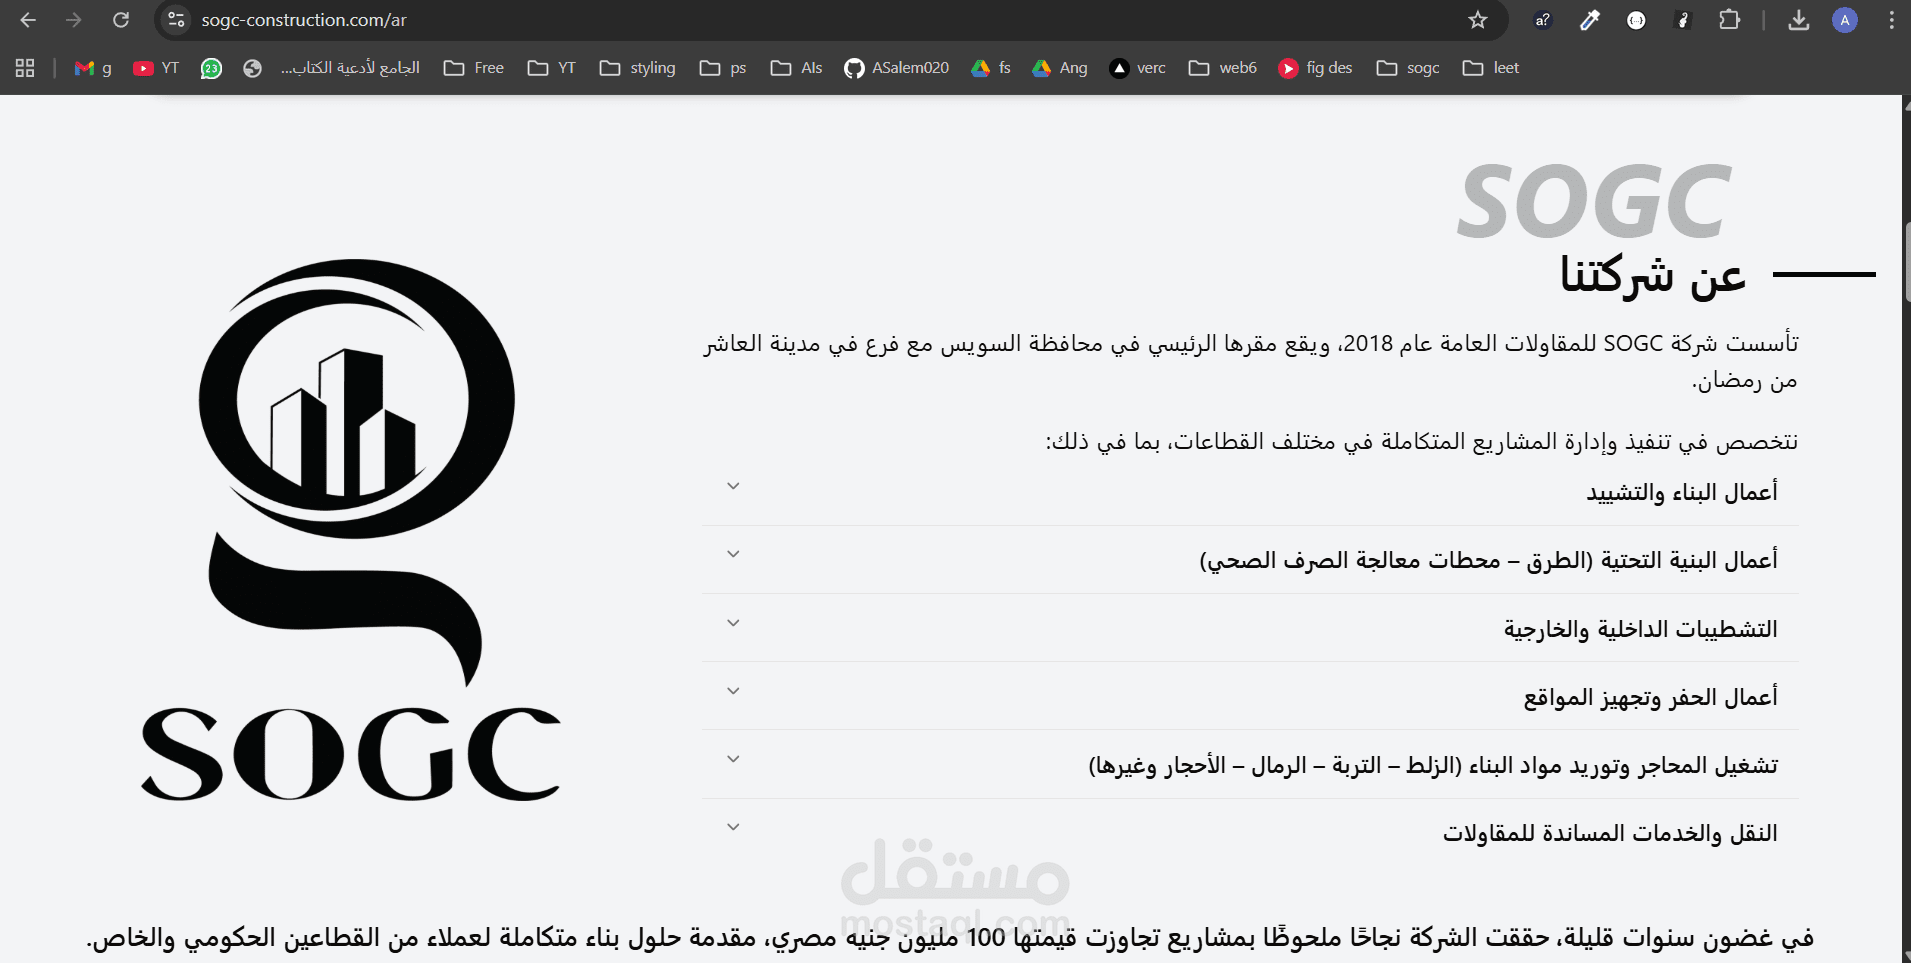
Task: Open the Gmail g bookmark
Action: coord(93,68)
